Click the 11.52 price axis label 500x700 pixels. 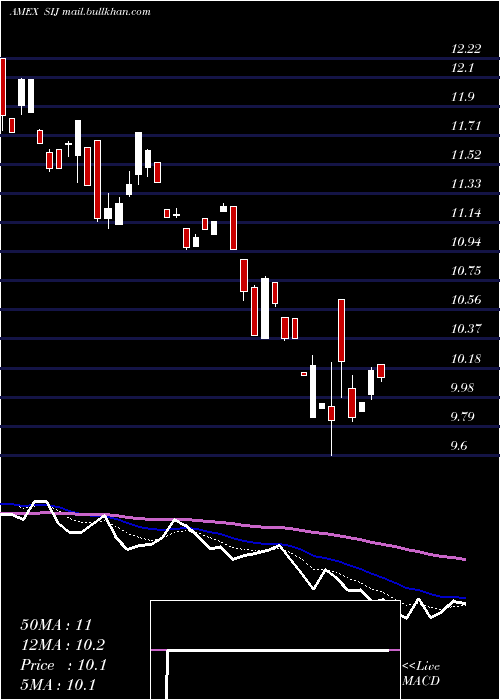pyautogui.click(x=466, y=155)
